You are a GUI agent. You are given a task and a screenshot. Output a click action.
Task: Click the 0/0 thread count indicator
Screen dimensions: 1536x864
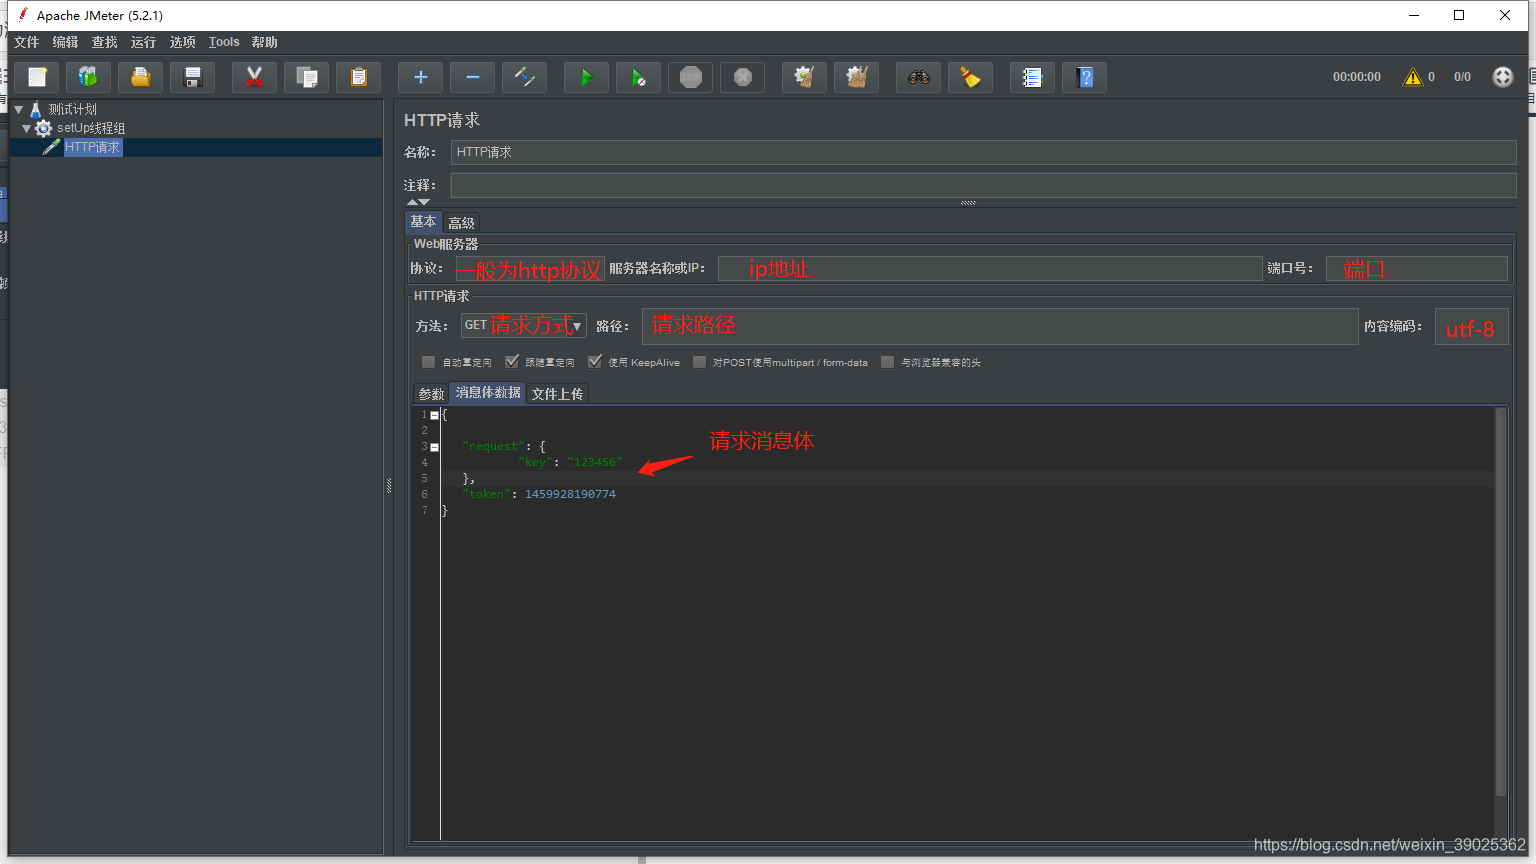pos(1462,77)
